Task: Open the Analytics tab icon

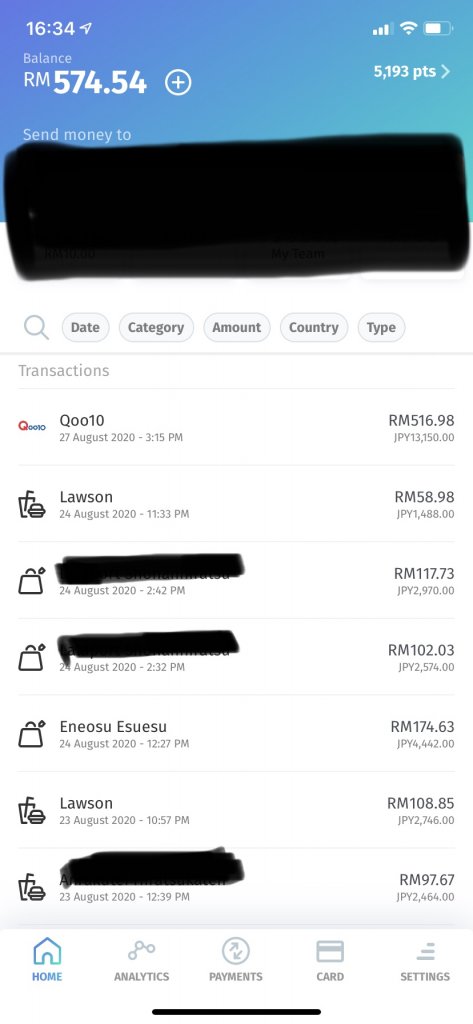Action: pos(141,950)
